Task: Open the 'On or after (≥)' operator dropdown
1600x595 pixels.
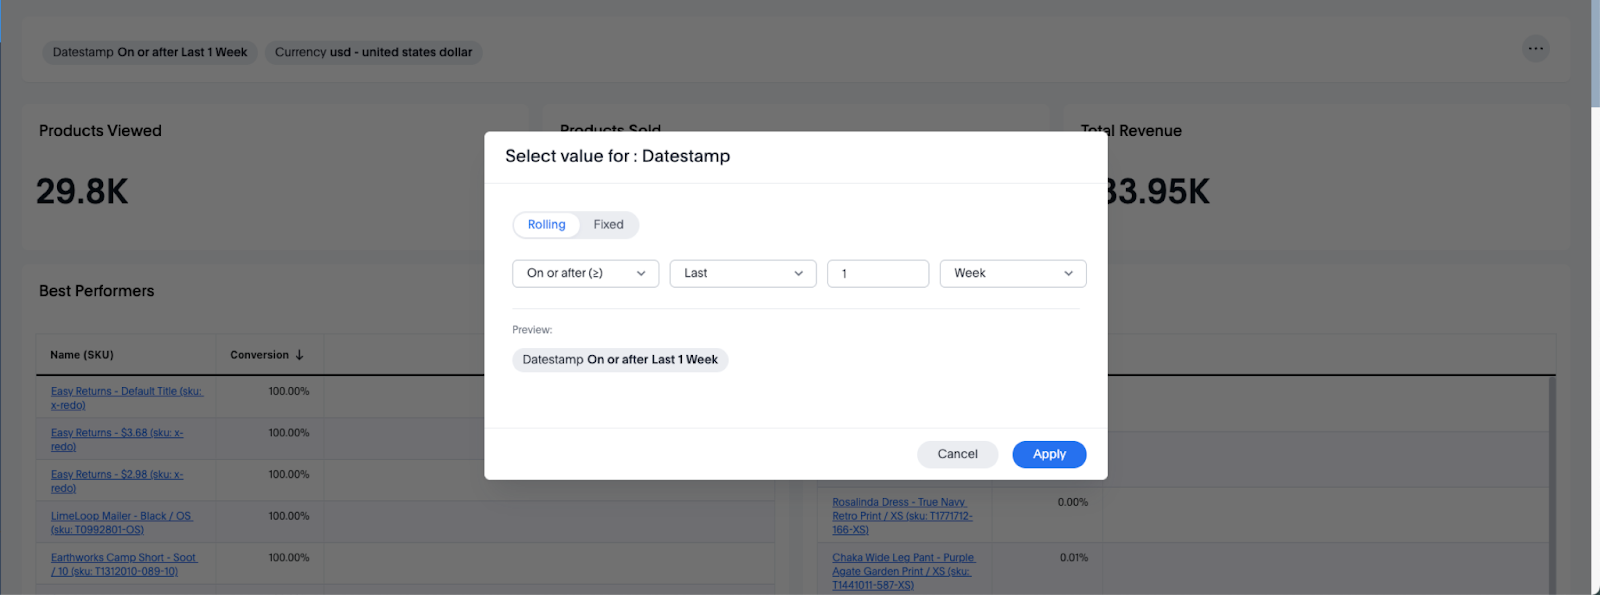Action: [585, 274]
